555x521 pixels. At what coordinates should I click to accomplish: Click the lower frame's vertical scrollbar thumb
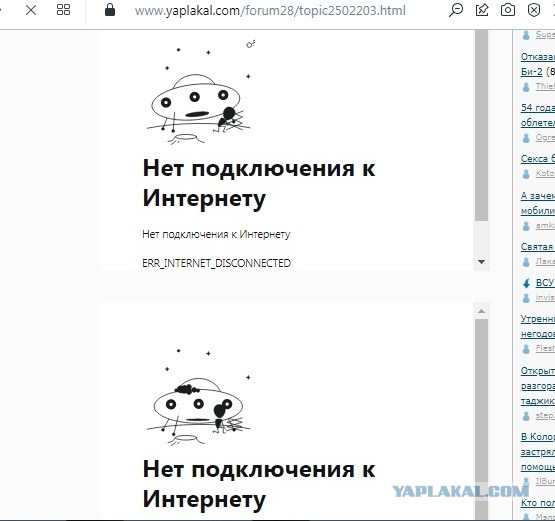coord(481,419)
